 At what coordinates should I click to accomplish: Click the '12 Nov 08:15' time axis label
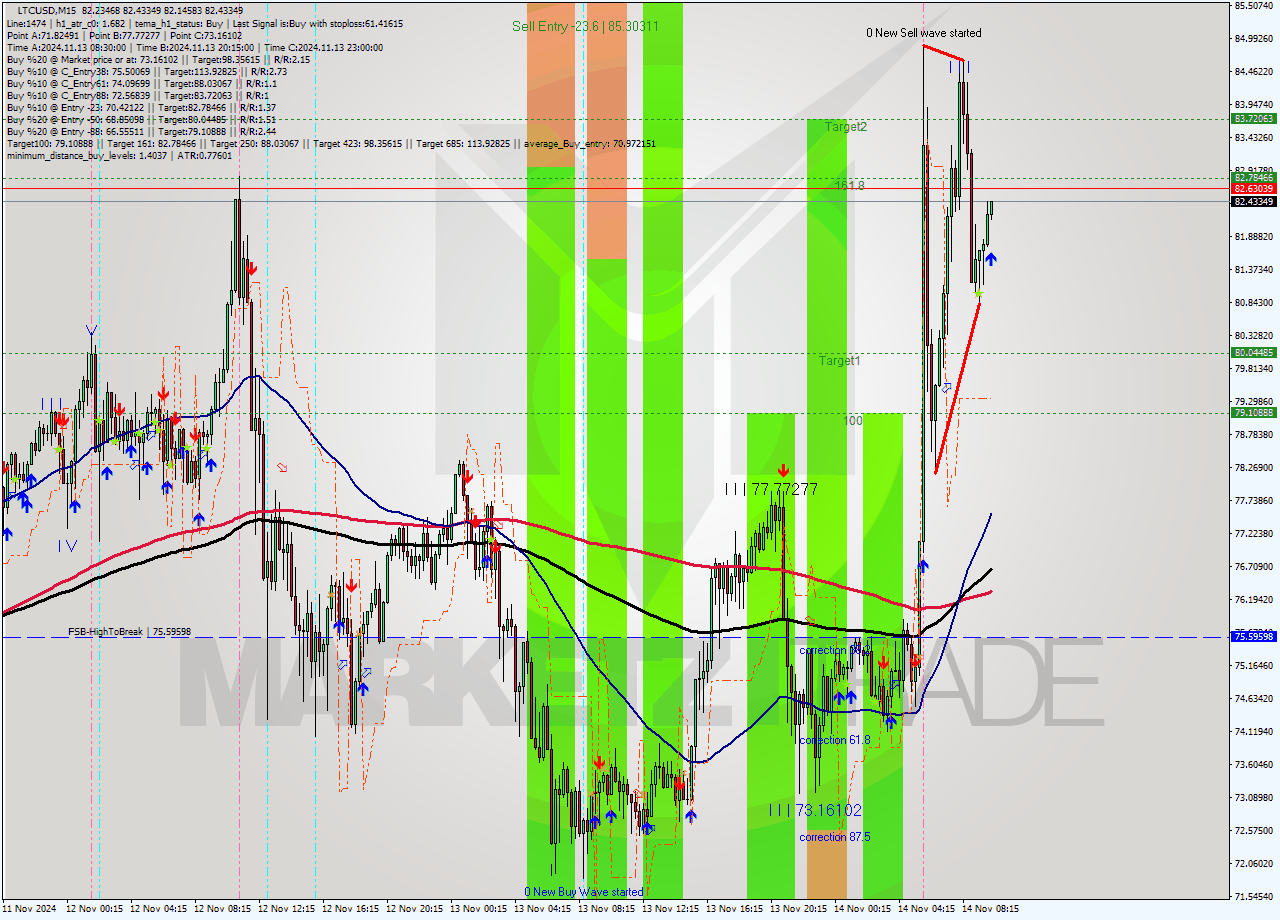222,909
